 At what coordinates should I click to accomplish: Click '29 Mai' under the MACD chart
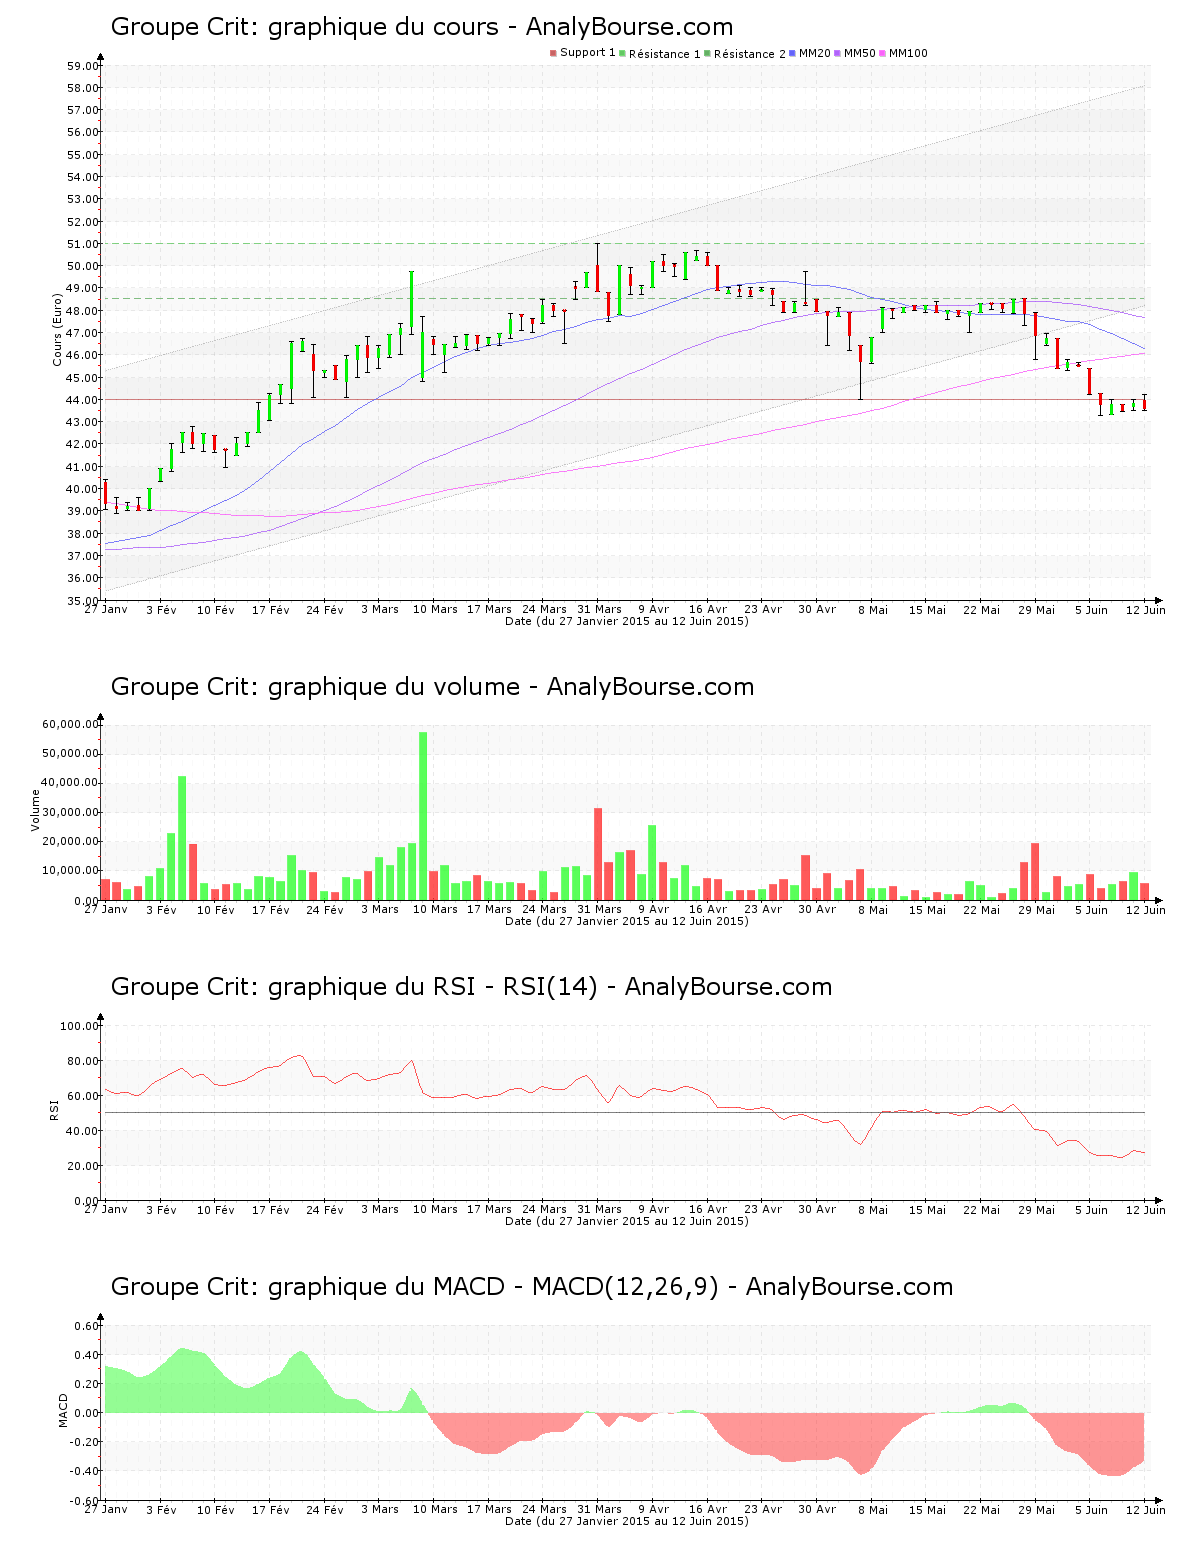pyautogui.click(x=1037, y=1510)
